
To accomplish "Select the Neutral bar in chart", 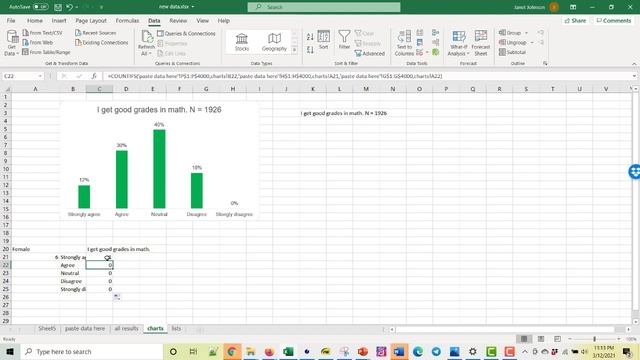I will [x=159, y=169].
